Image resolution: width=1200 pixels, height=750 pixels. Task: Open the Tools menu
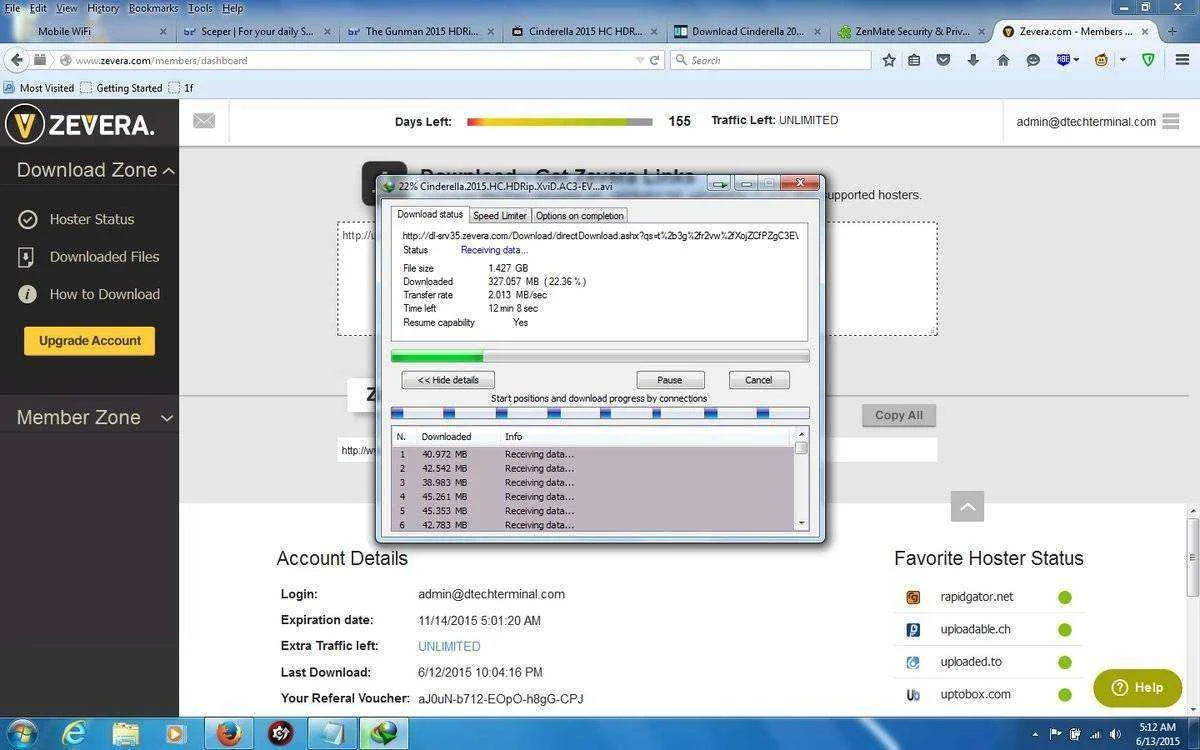[200, 8]
